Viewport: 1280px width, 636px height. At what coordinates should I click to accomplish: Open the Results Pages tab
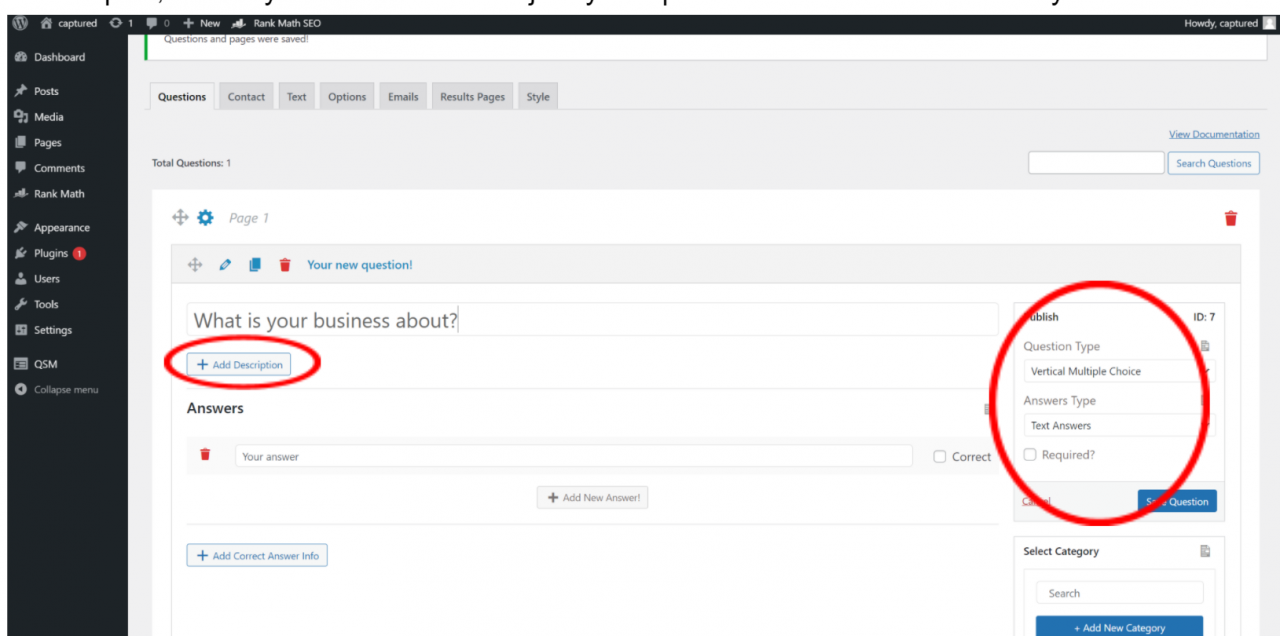tap(471, 95)
